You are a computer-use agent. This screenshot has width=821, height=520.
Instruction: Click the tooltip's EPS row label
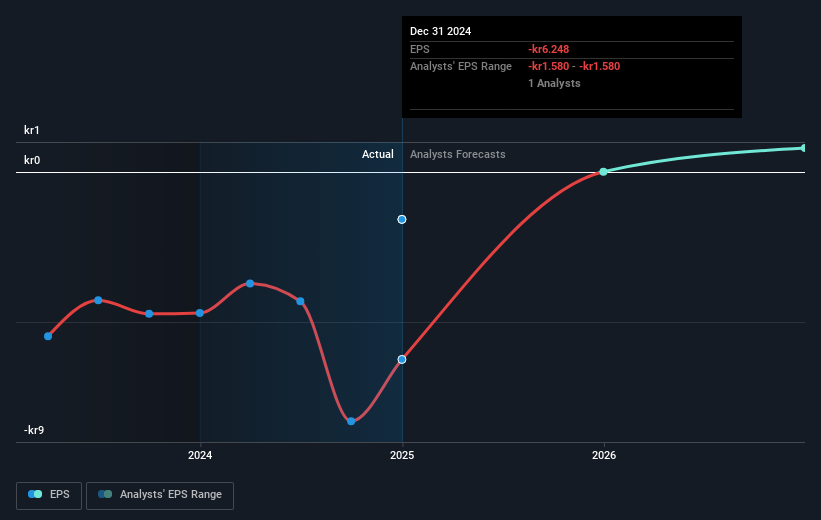(x=419, y=49)
